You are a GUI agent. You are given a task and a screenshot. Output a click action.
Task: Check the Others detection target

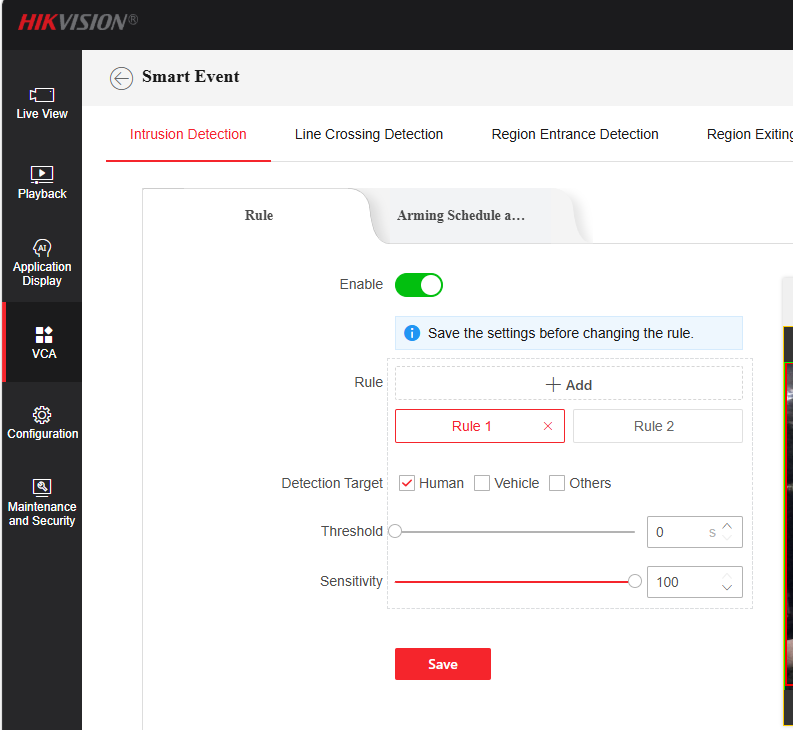point(557,483)
